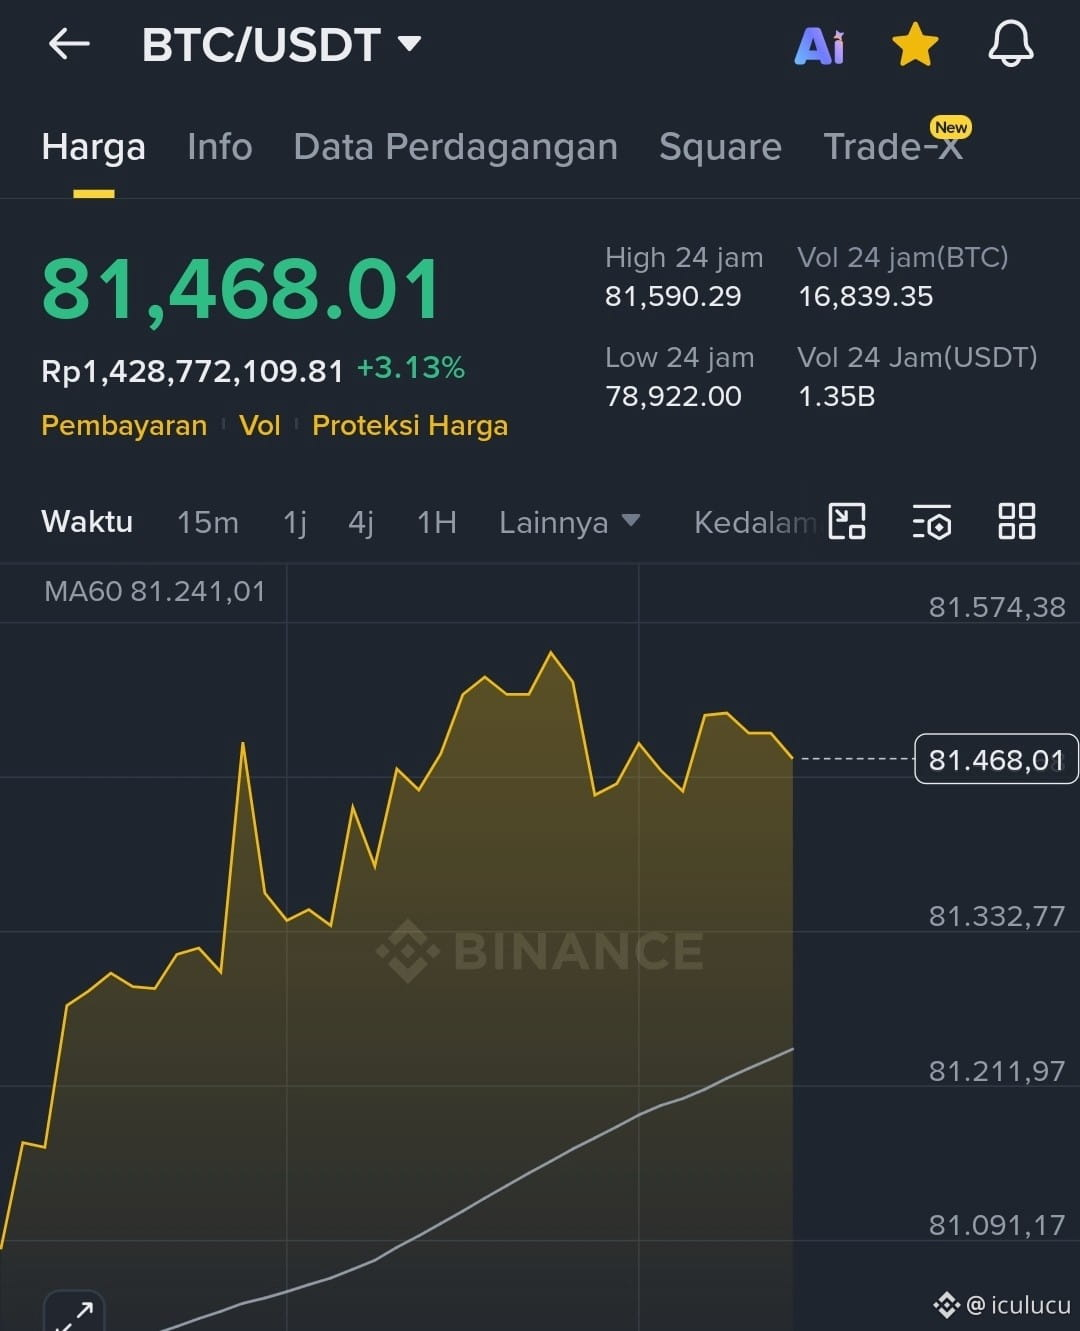Tap the big price 81,468.01
The image size is (1080, 1331).
241,290
